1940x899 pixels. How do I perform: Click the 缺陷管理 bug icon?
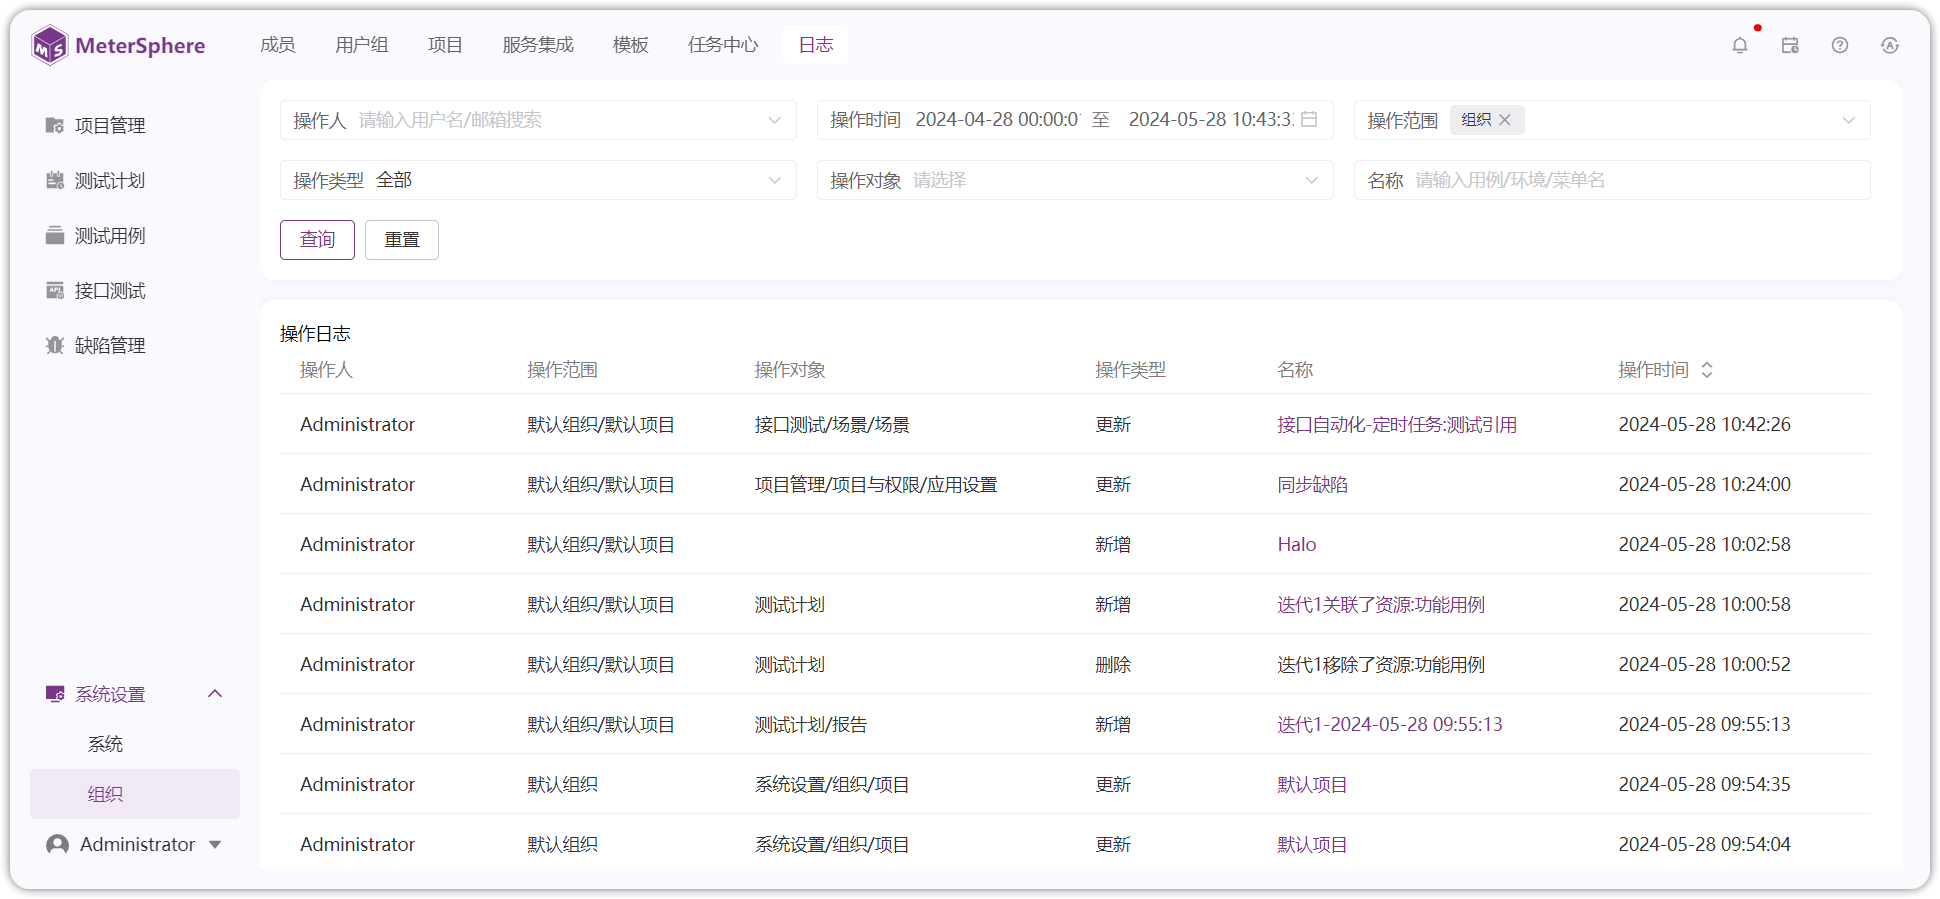[55, 345]
